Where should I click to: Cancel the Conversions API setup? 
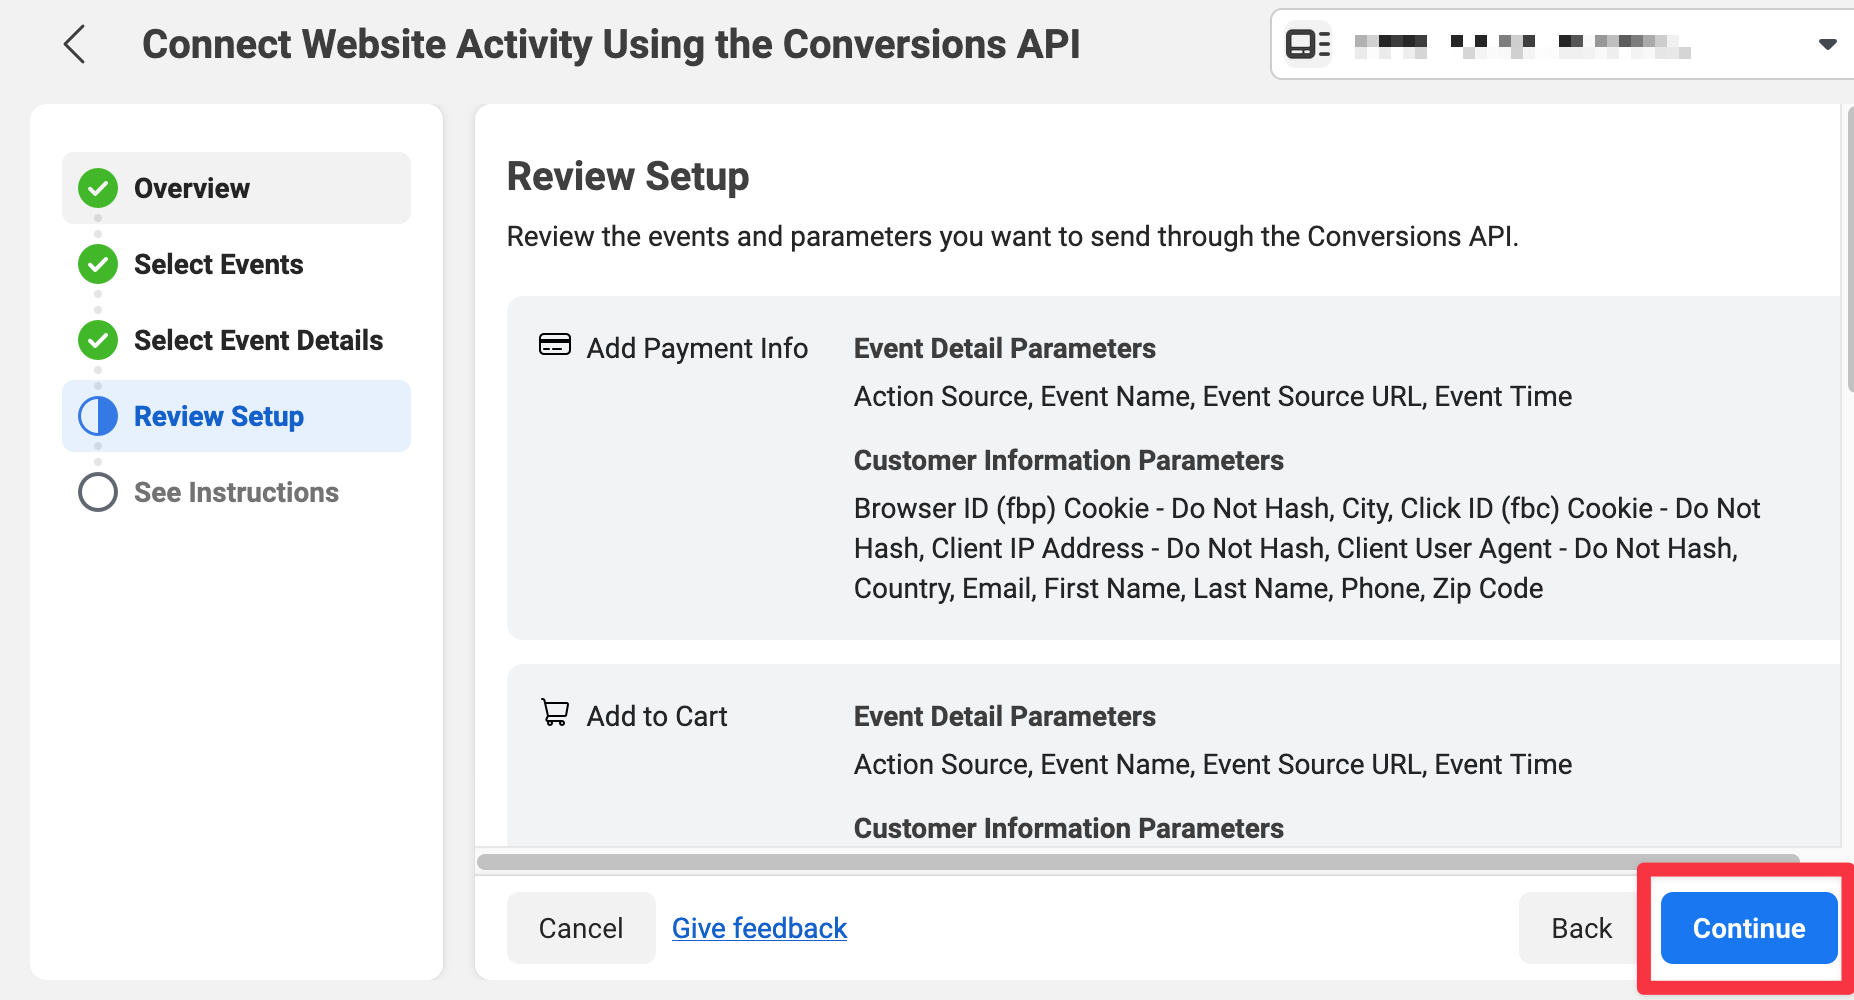click(580, 928)
